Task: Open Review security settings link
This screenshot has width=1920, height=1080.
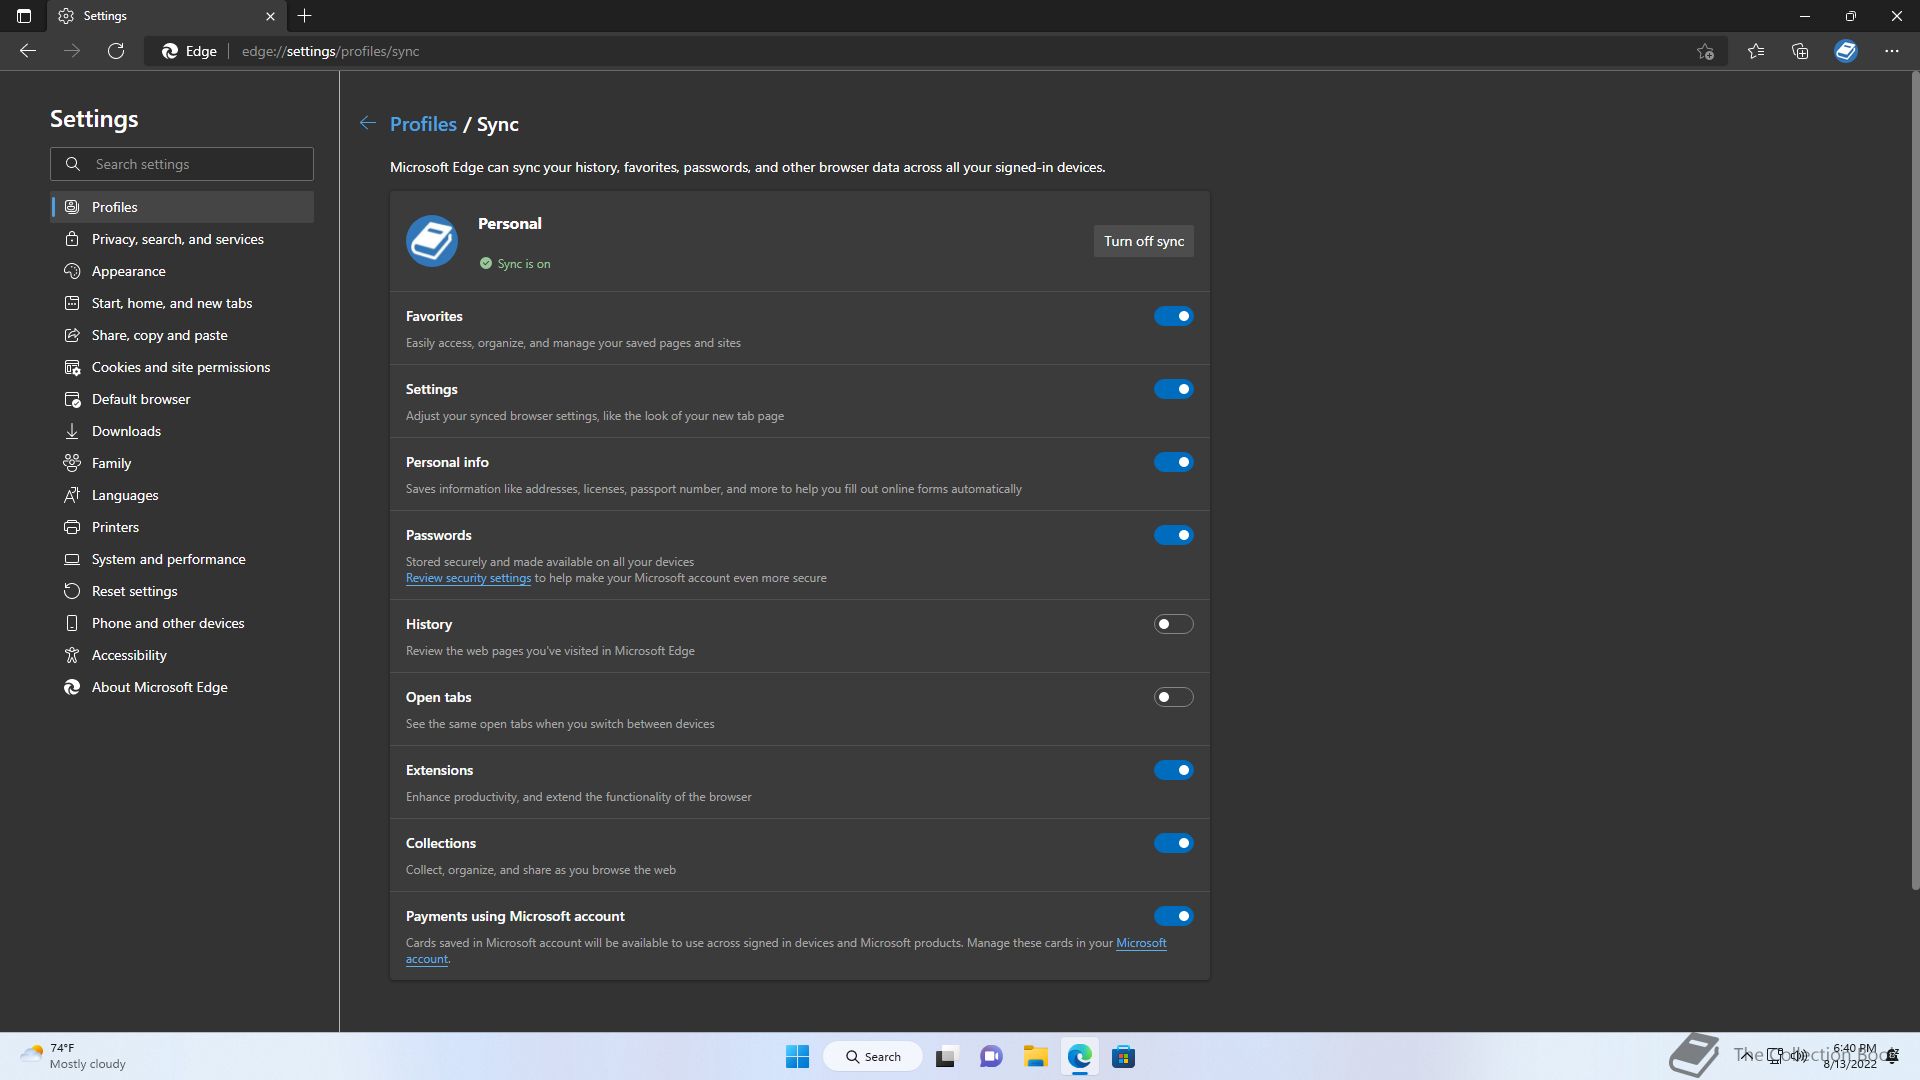Action: point(468,578)
